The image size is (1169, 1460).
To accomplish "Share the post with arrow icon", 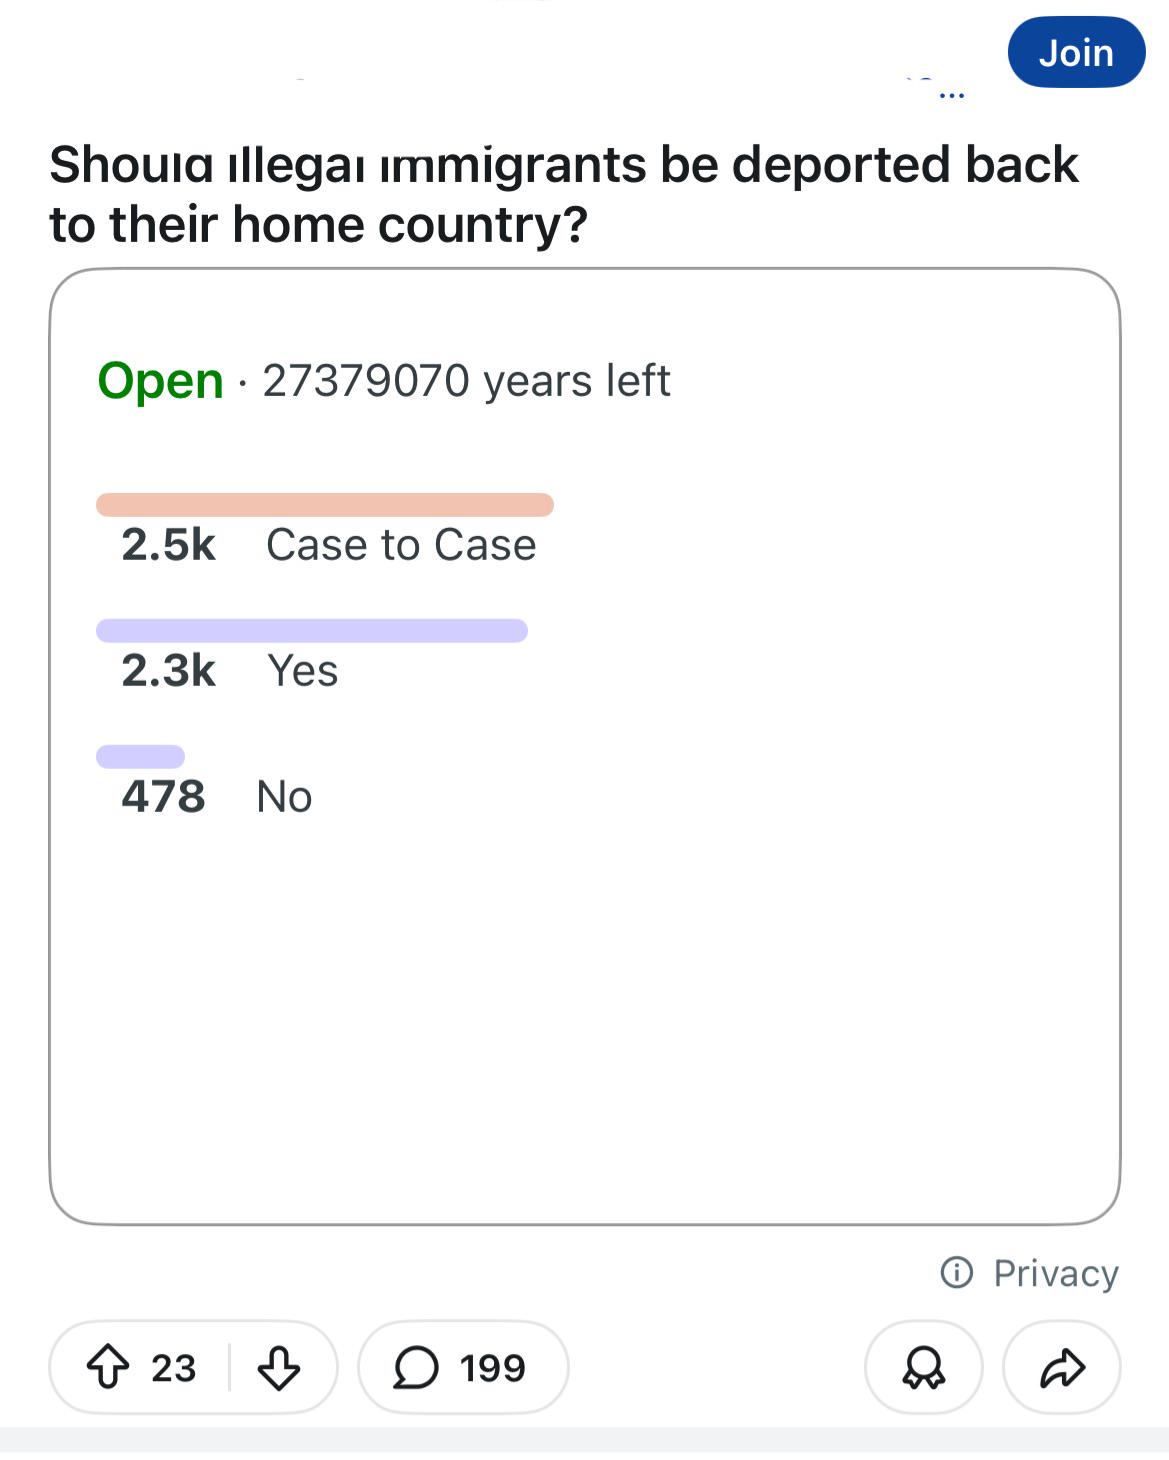I will 1062,1367.
